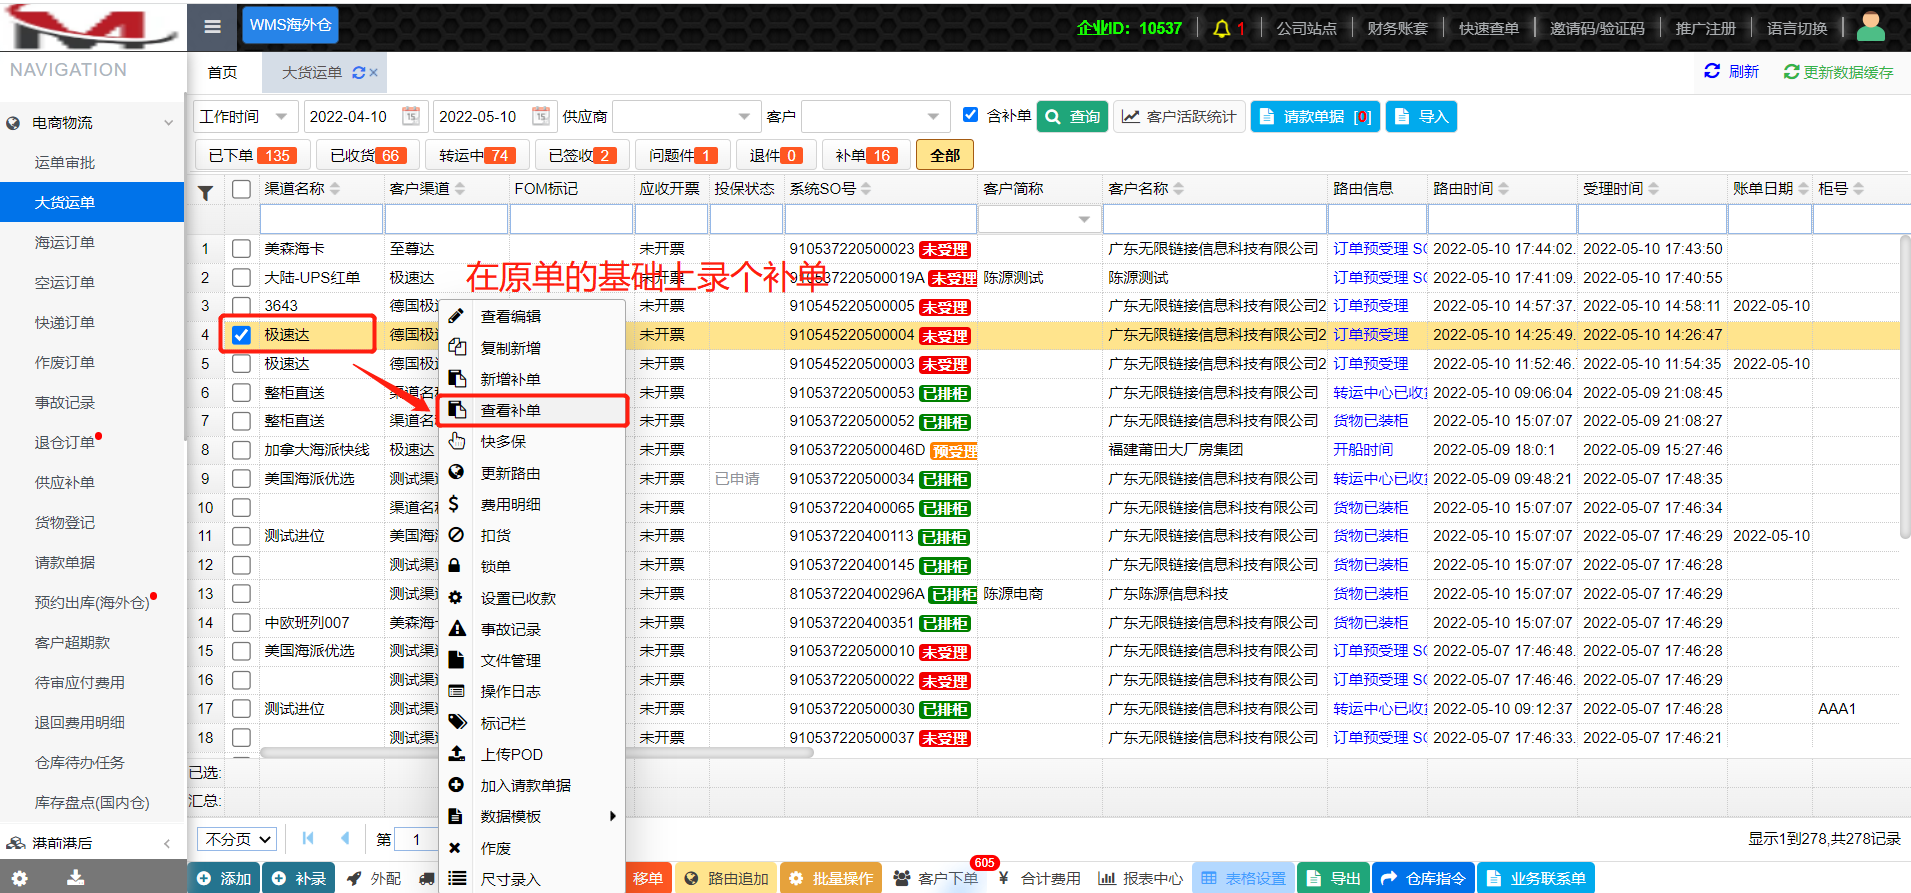1911x893 pixels.
Task: Open the user avatar icon
Action: [1870, 27]
